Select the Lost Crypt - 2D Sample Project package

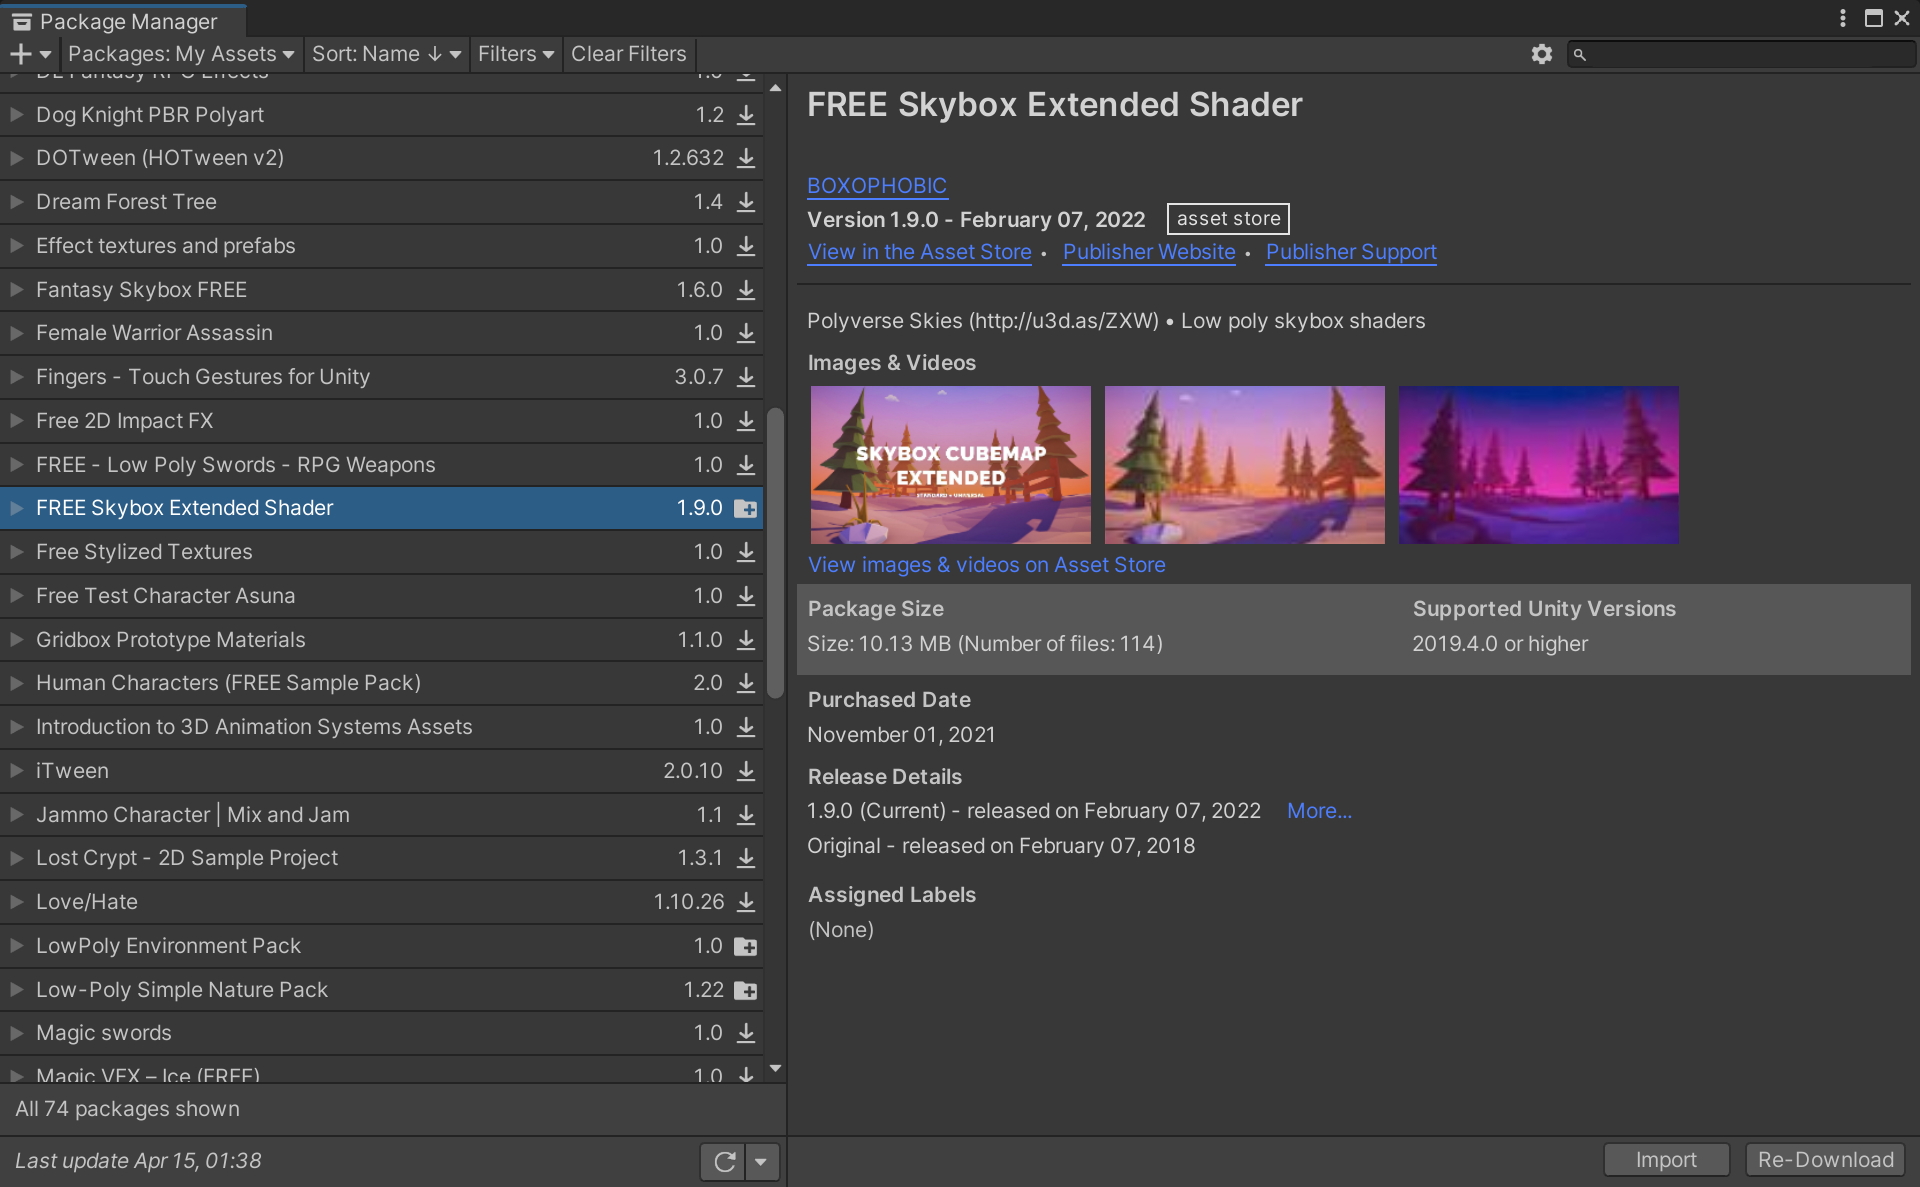tap(381, 858)
